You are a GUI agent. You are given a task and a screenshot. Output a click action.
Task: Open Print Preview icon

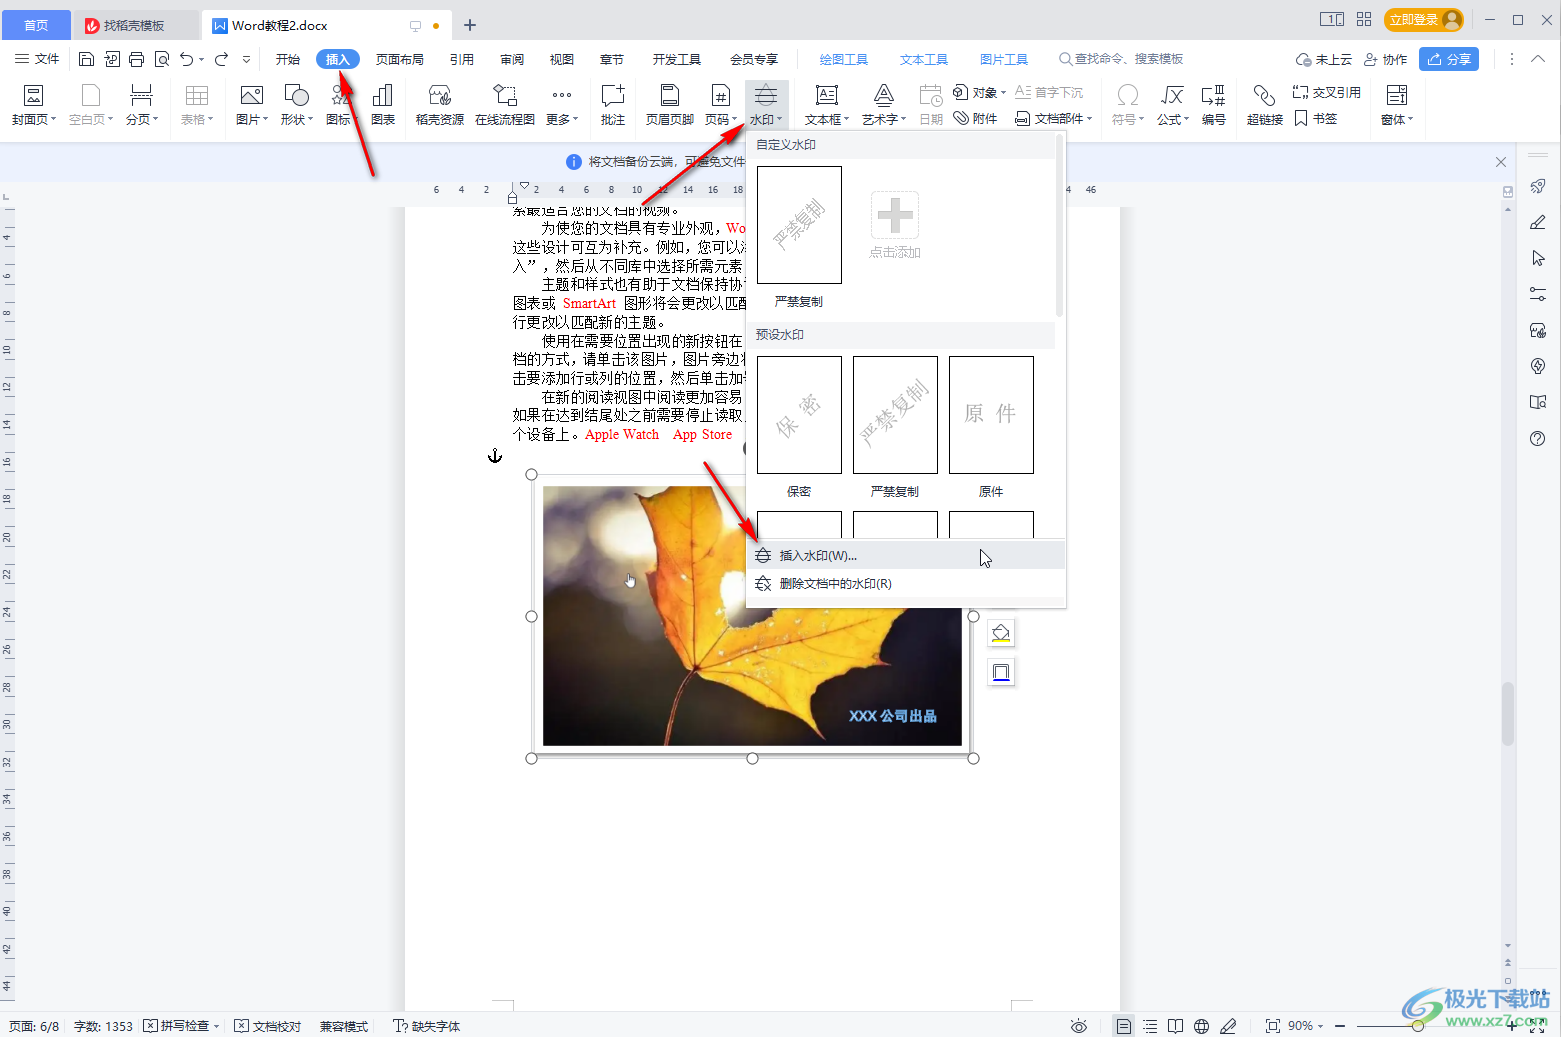[x=162, y=59]
